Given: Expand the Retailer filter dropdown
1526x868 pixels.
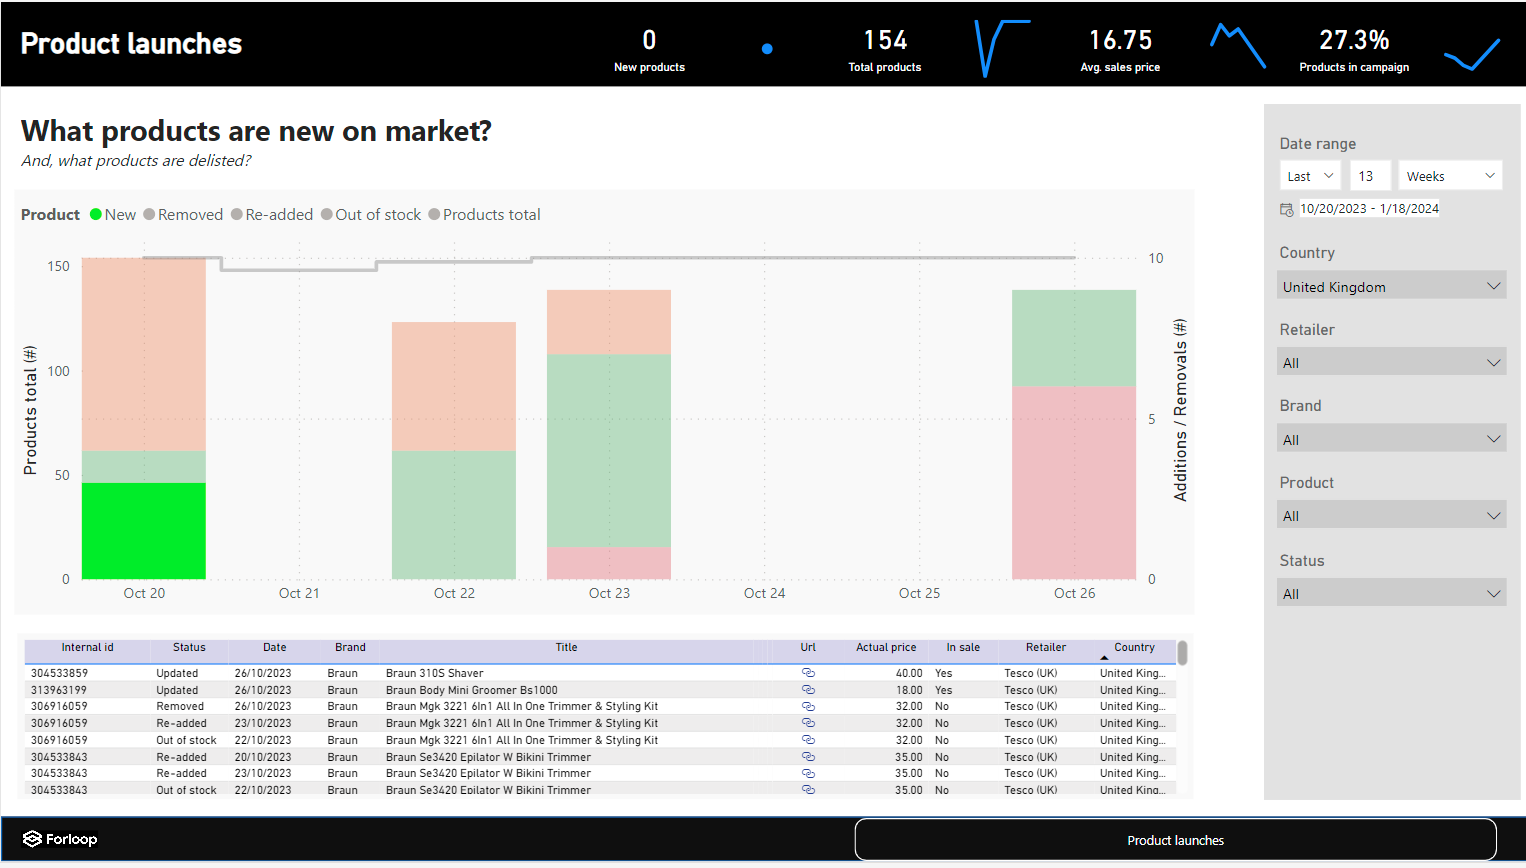Looking at the screenshot, I should 1392,363.
